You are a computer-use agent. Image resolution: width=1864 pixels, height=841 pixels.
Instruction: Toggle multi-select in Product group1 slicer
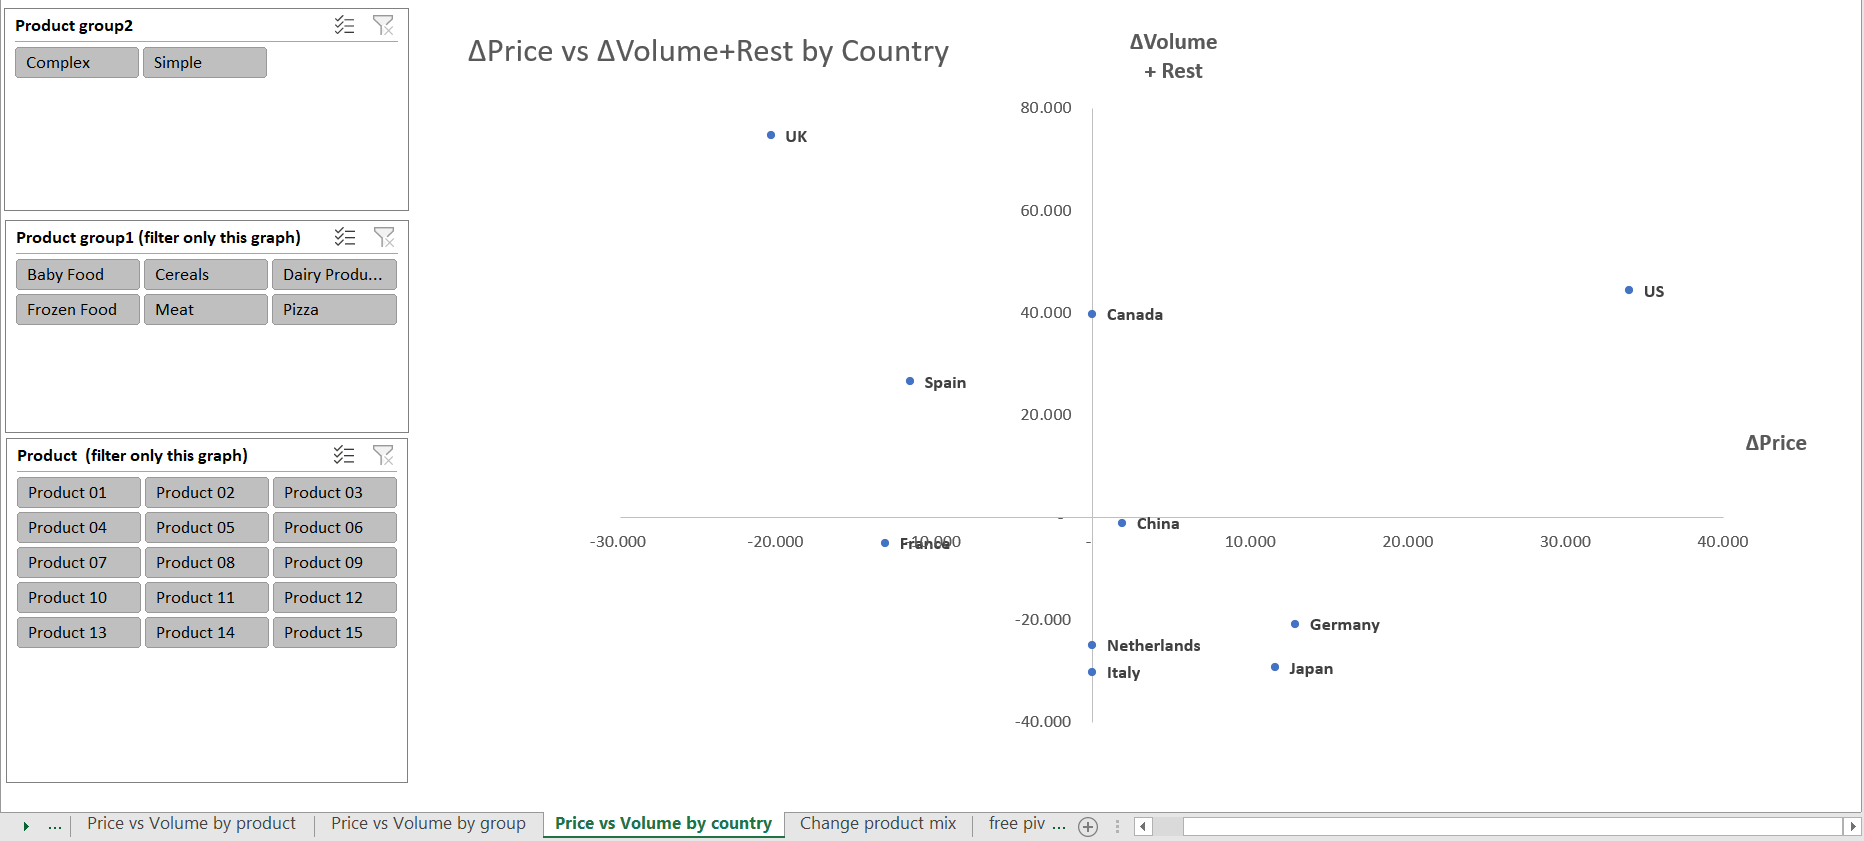(x=345, y=237)
